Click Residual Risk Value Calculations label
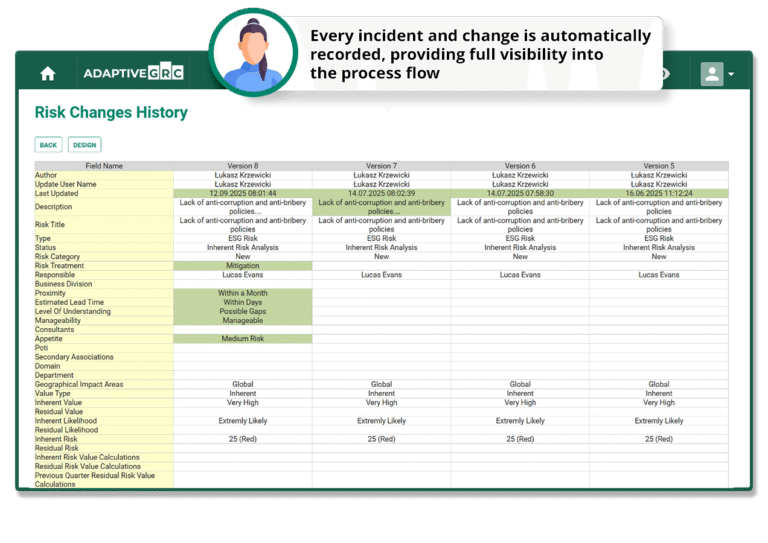This screenshot has width=768, height=543. click(x=104, y=467)
